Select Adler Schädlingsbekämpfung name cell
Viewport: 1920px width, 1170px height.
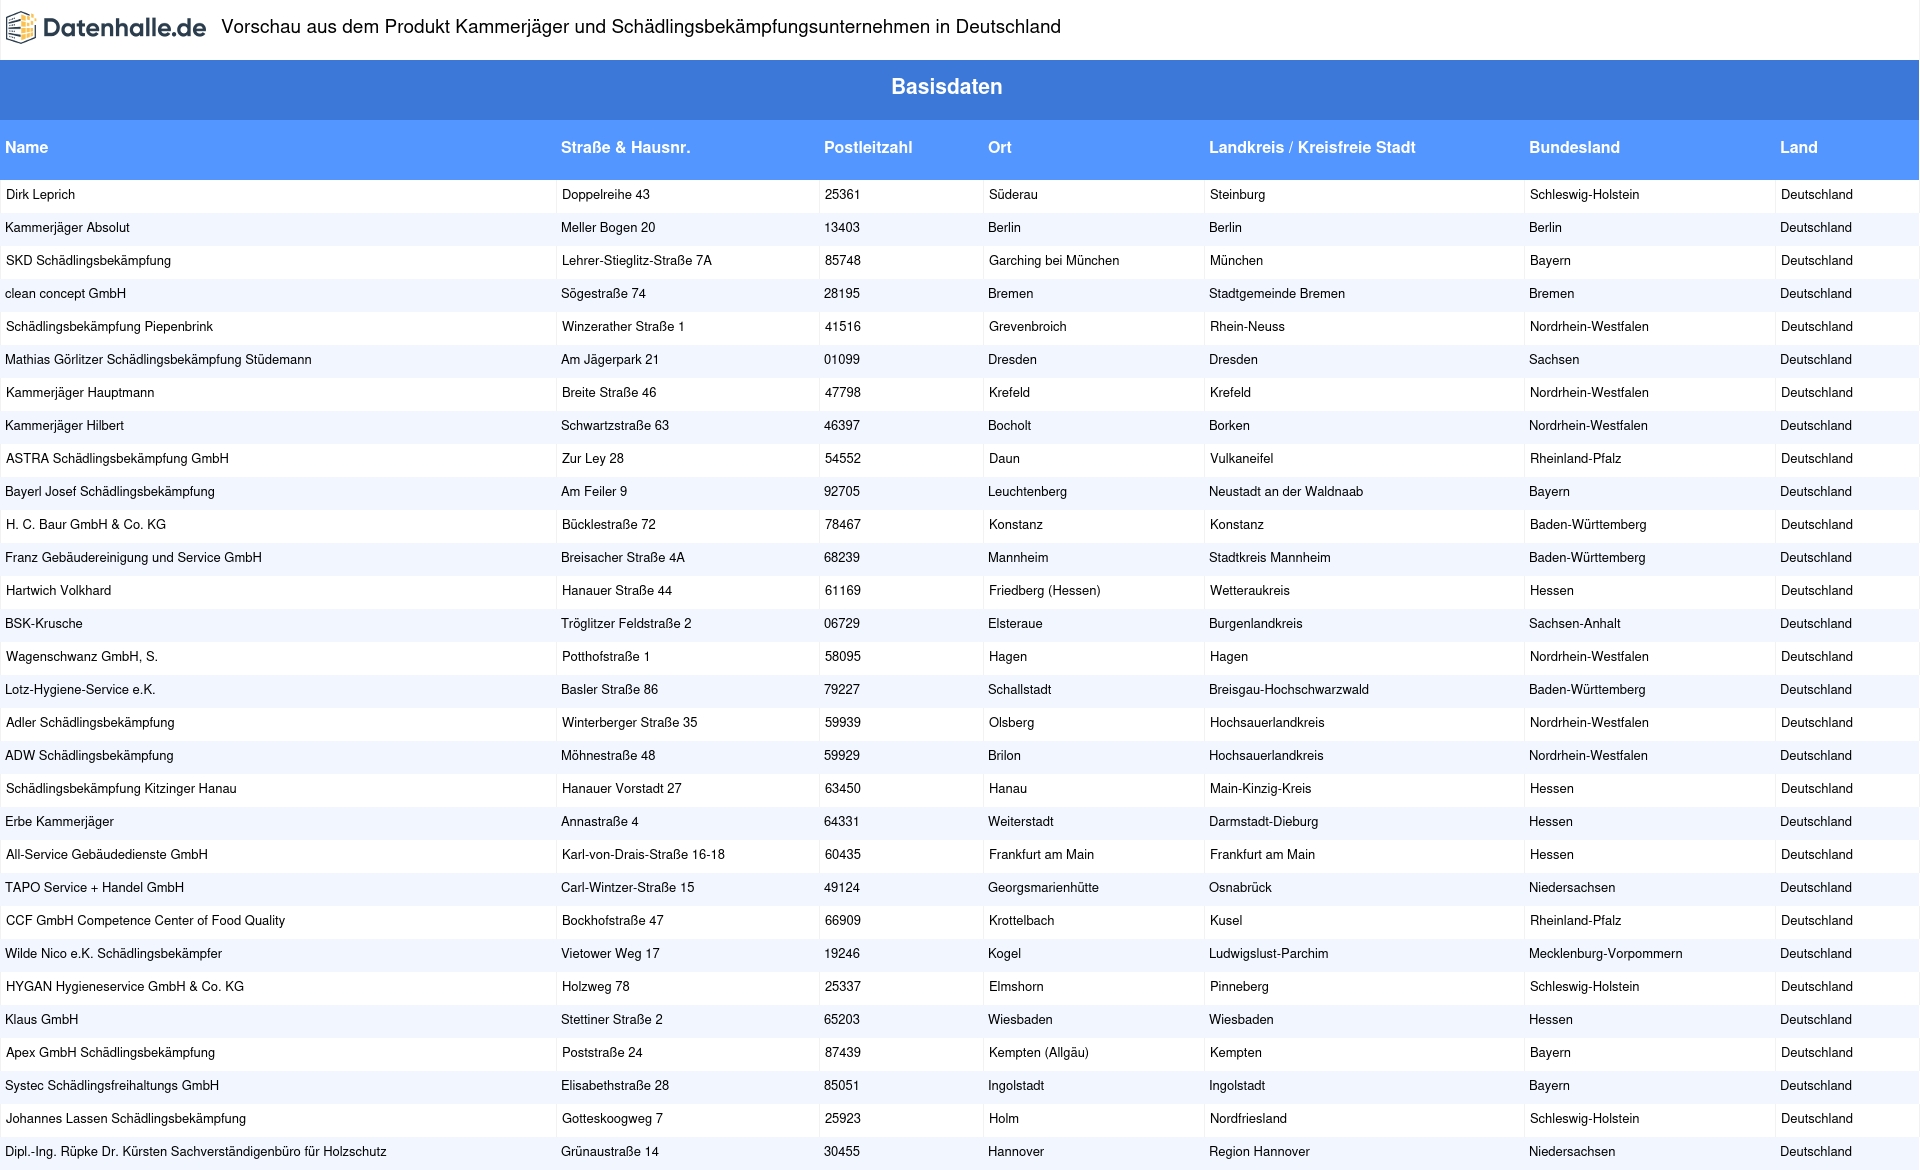coord(90,723)
